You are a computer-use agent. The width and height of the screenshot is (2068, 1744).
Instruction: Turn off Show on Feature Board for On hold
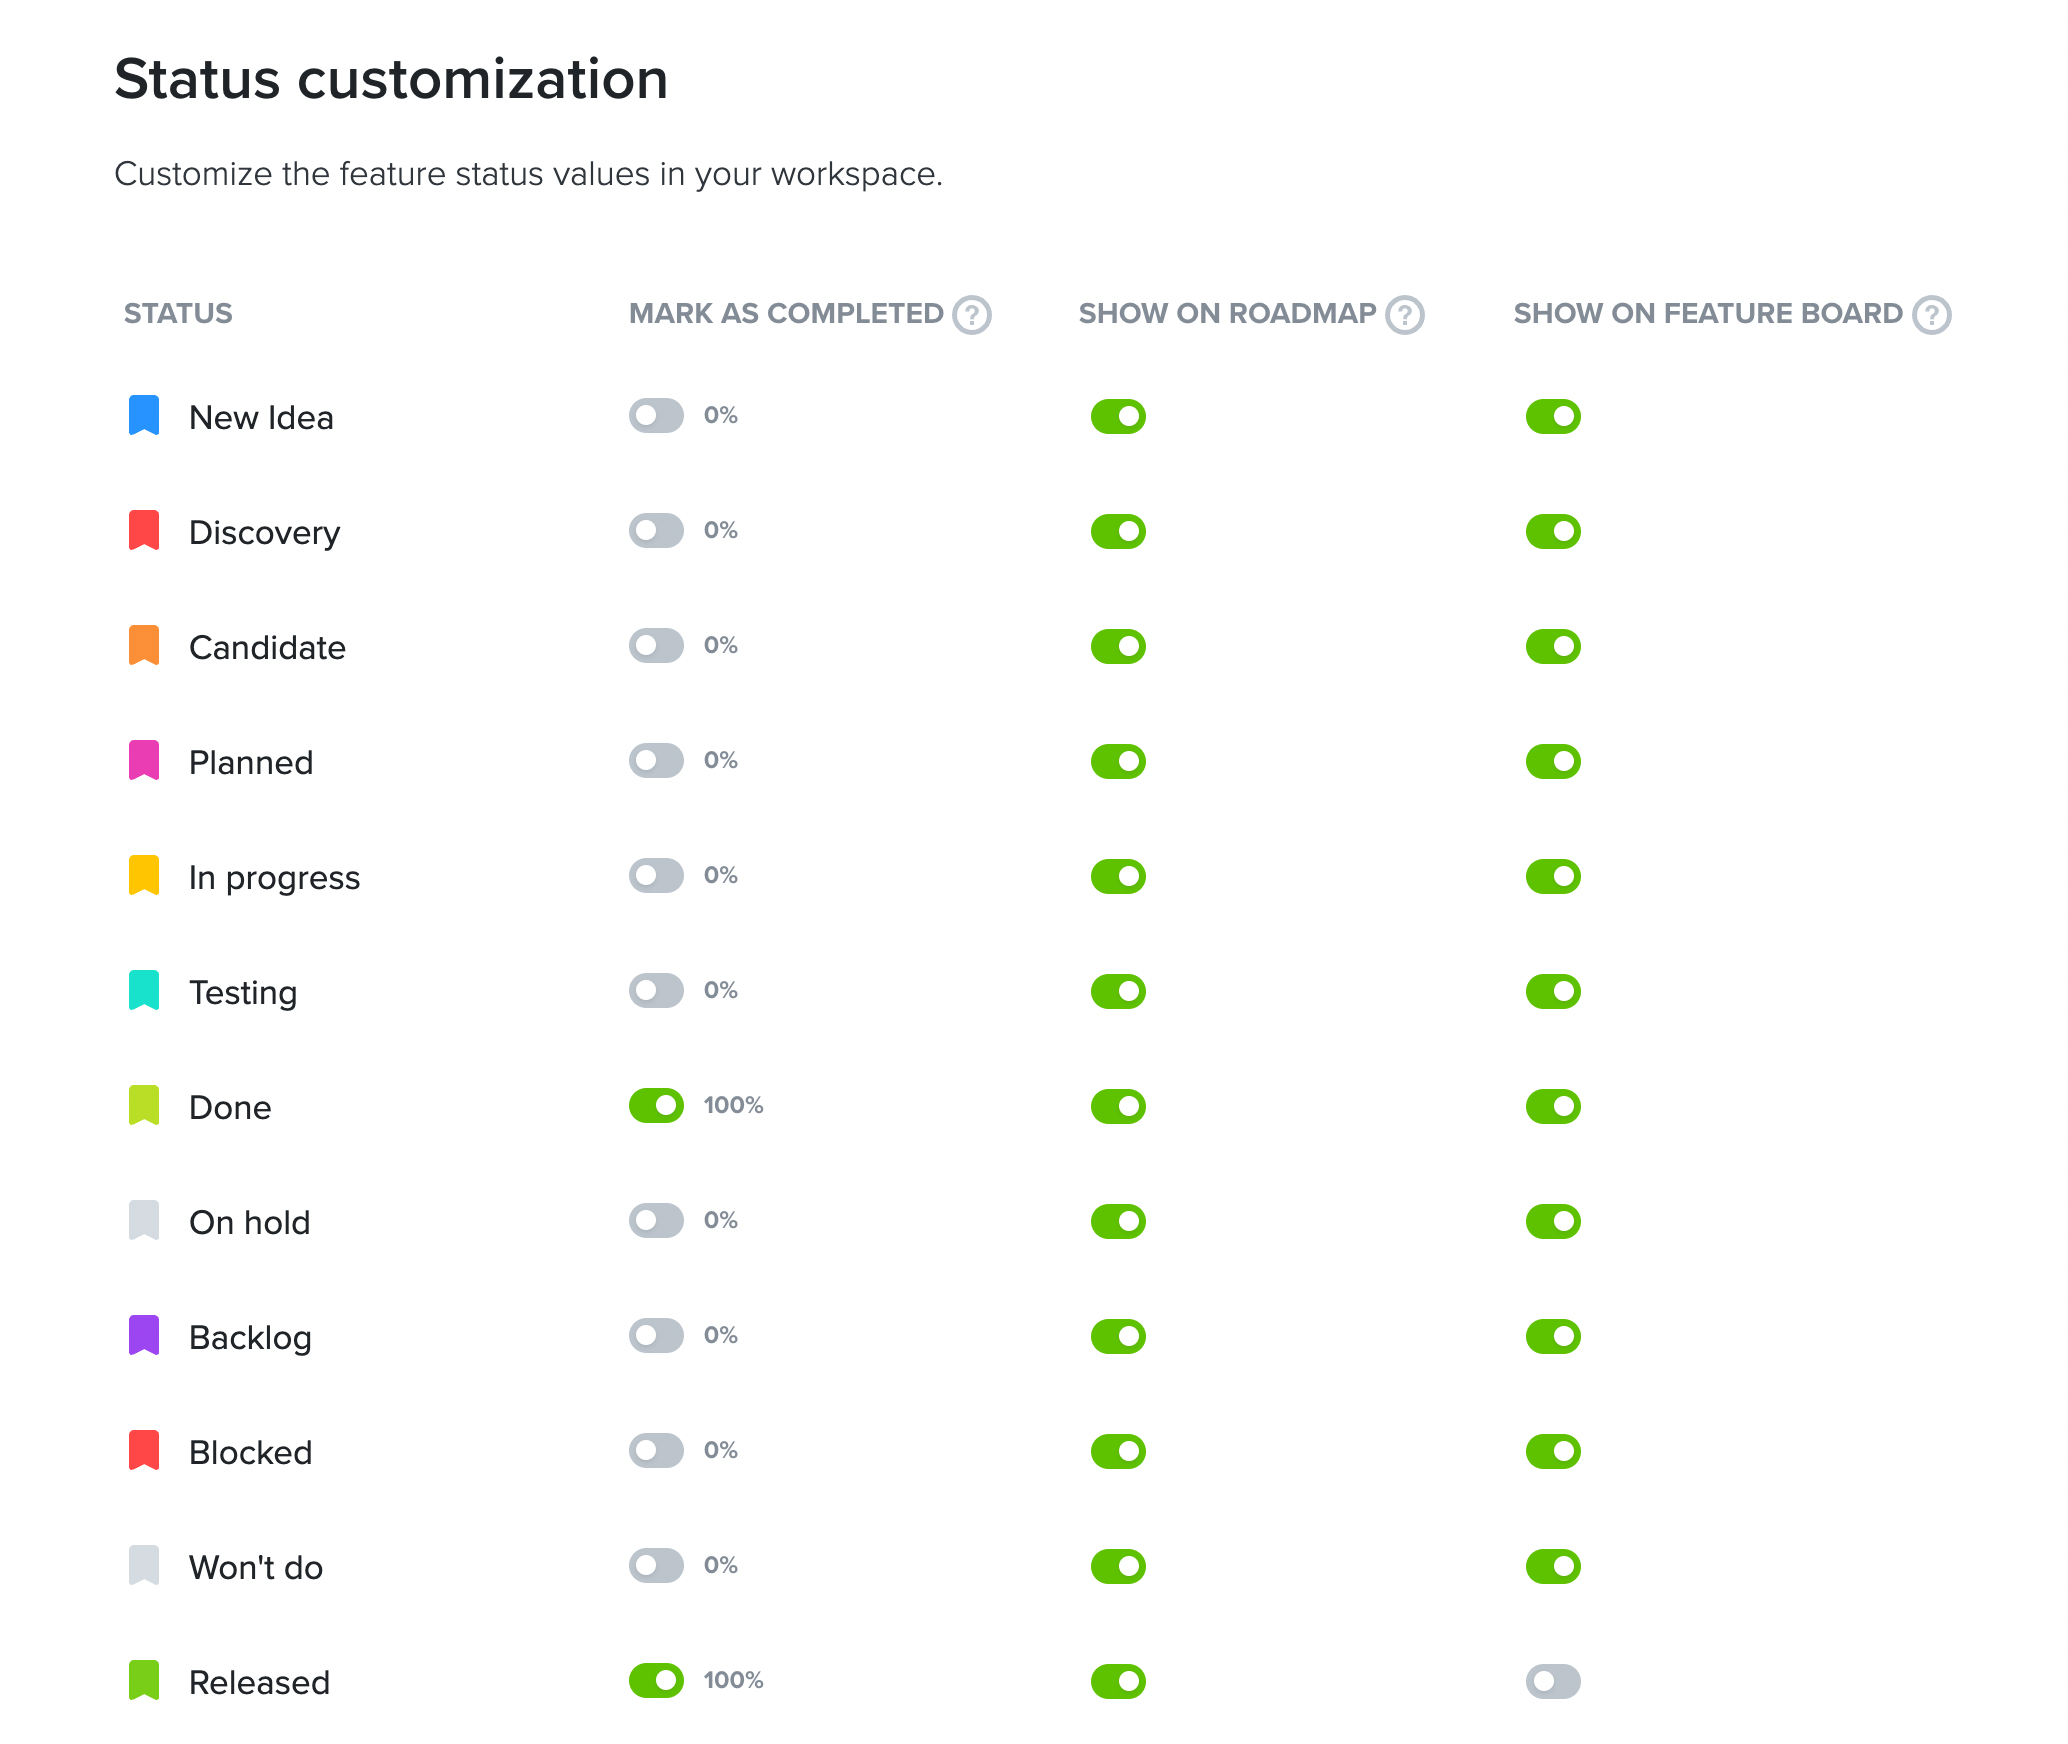(x=1553, y=1221)
